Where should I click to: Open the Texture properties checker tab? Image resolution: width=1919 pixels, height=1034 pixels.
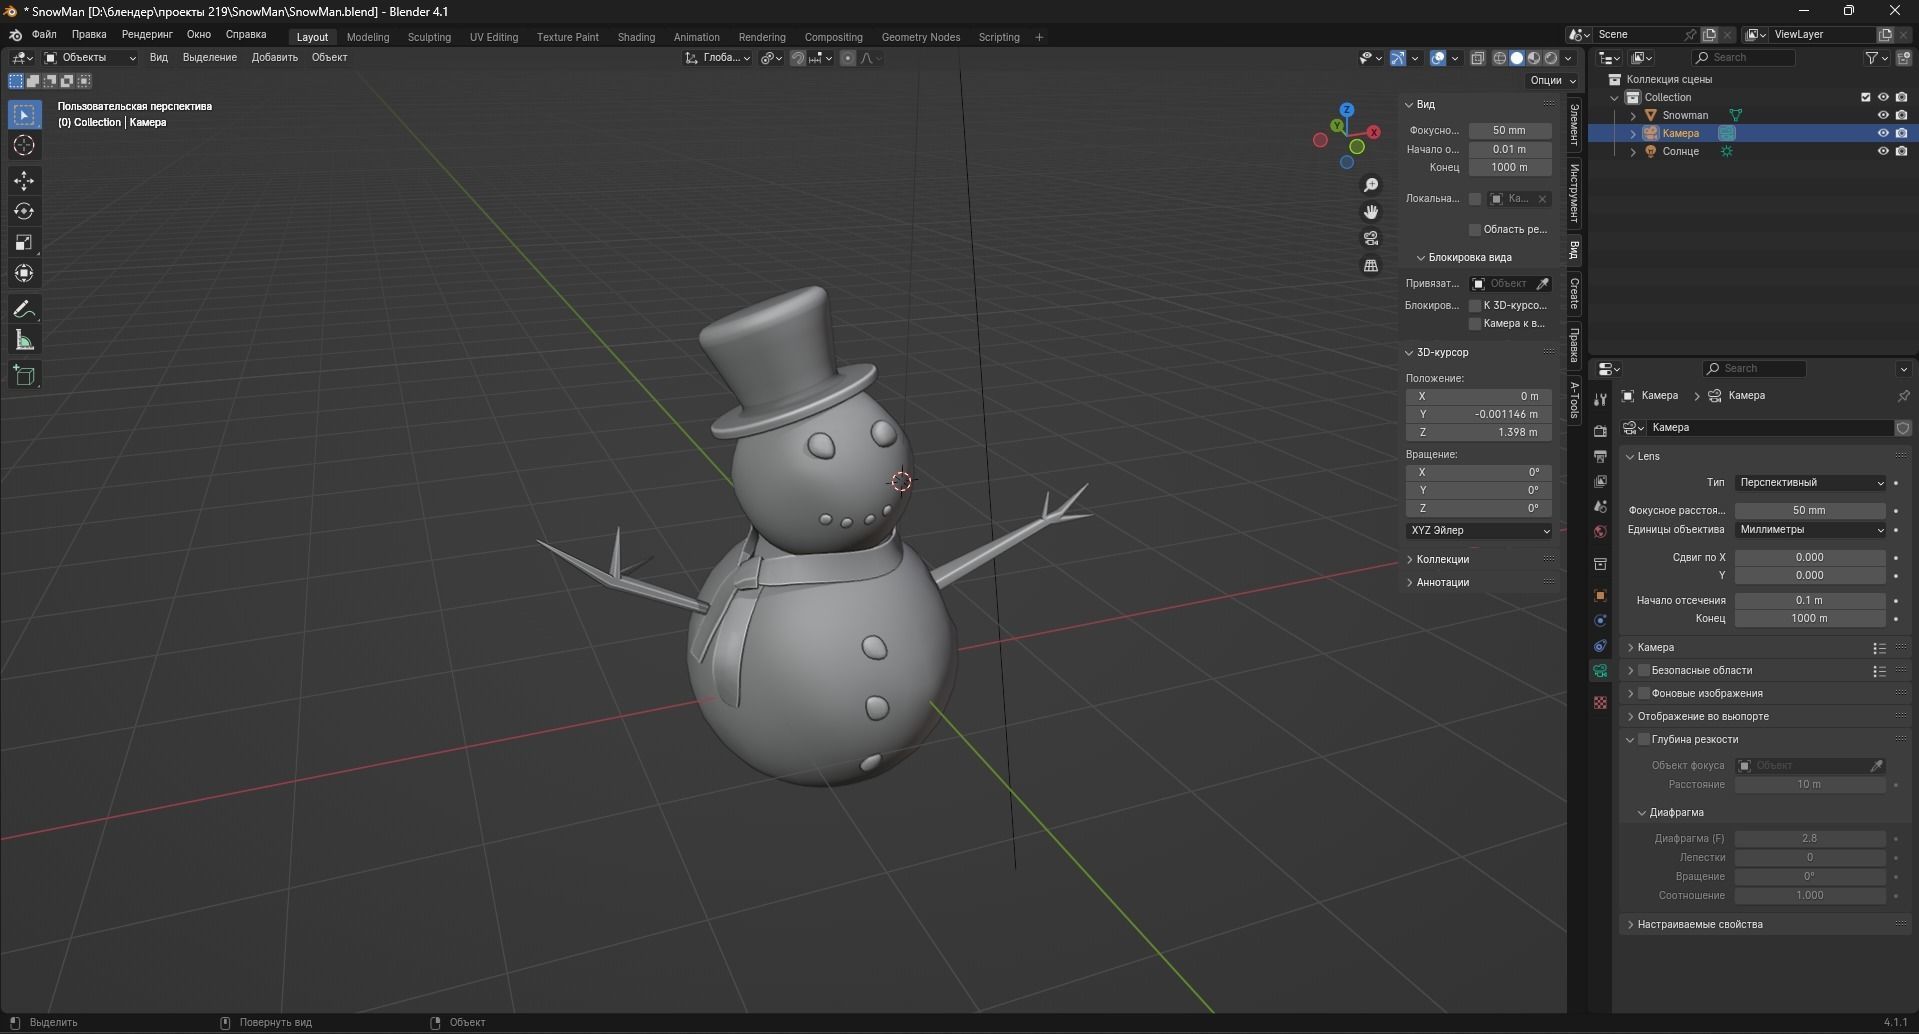(x=1600, y=703)
